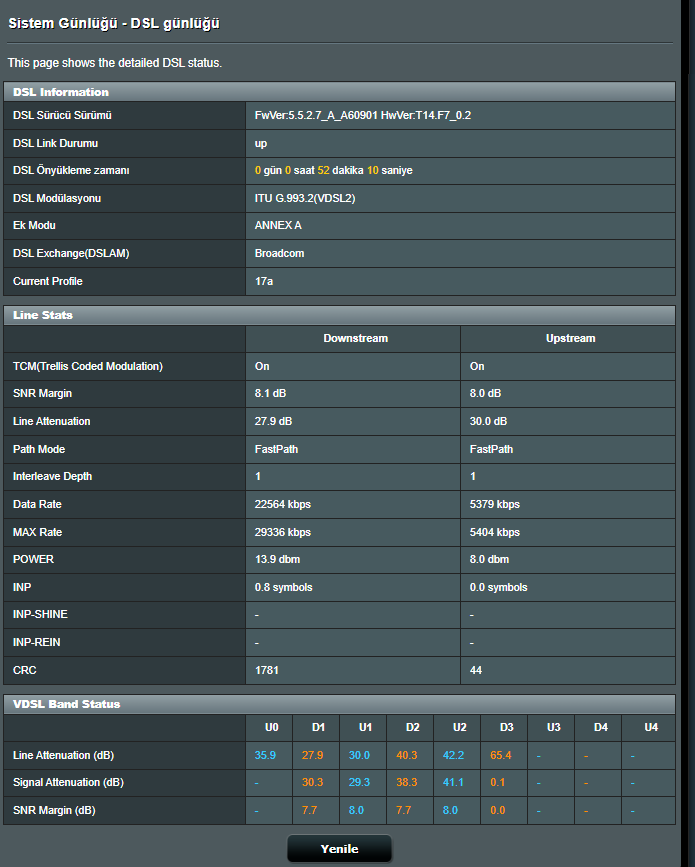Click the D2 band column header
Image resolution: width=695 pixels, height=867 pixels.
tap(412, 727)
